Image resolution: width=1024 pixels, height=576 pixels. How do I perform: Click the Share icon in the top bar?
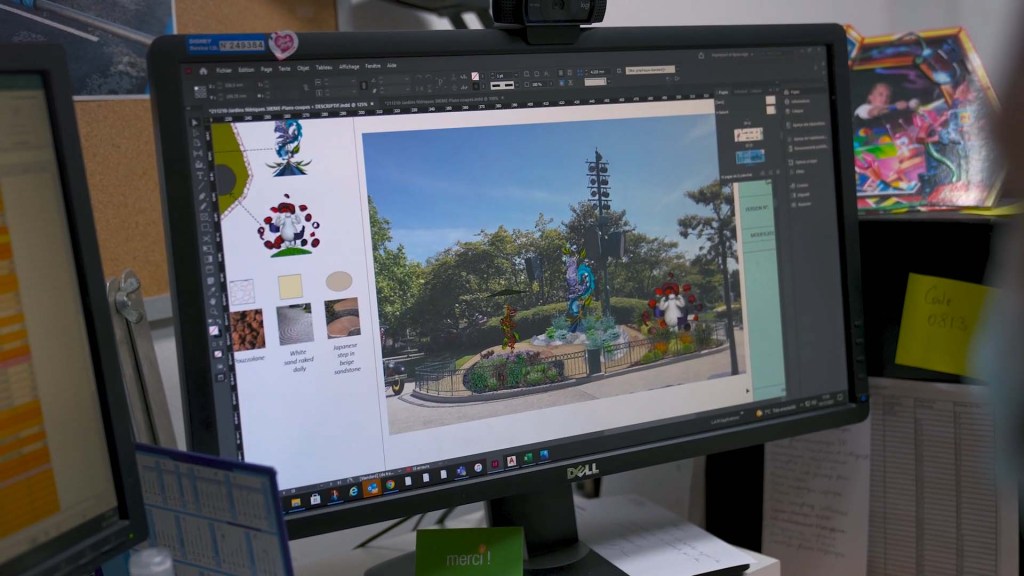click(701, 56)
